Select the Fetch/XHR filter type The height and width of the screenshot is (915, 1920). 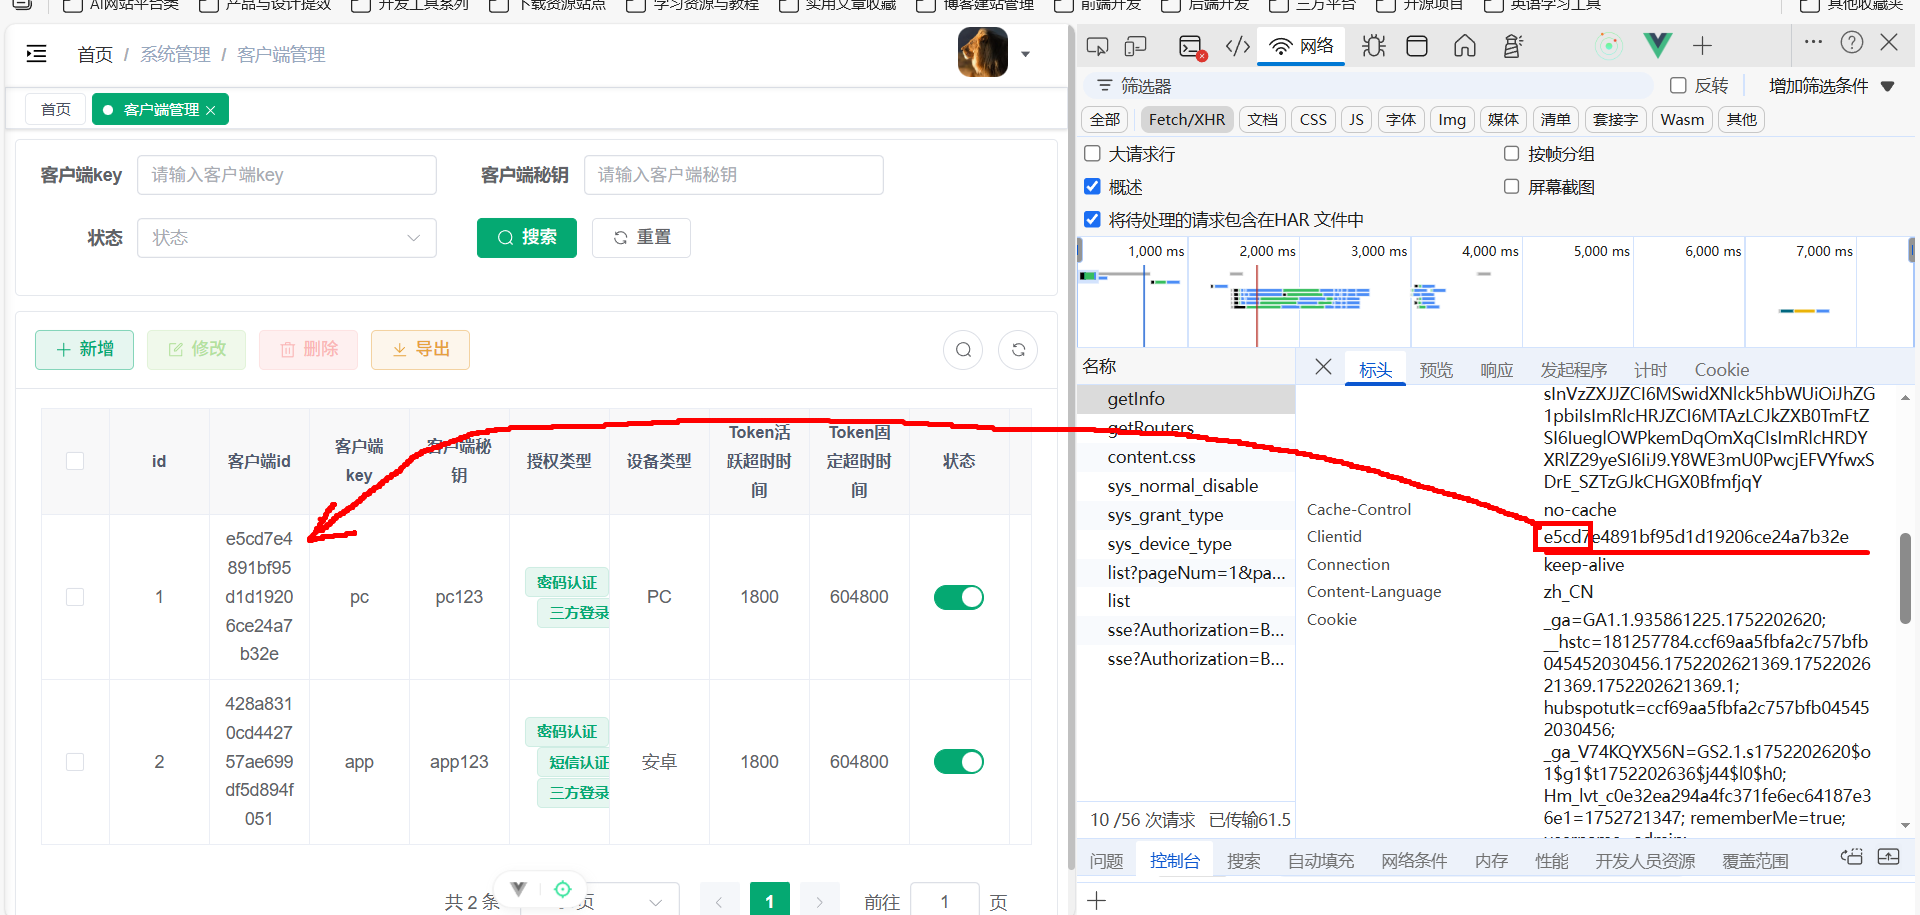point(1186,120)
